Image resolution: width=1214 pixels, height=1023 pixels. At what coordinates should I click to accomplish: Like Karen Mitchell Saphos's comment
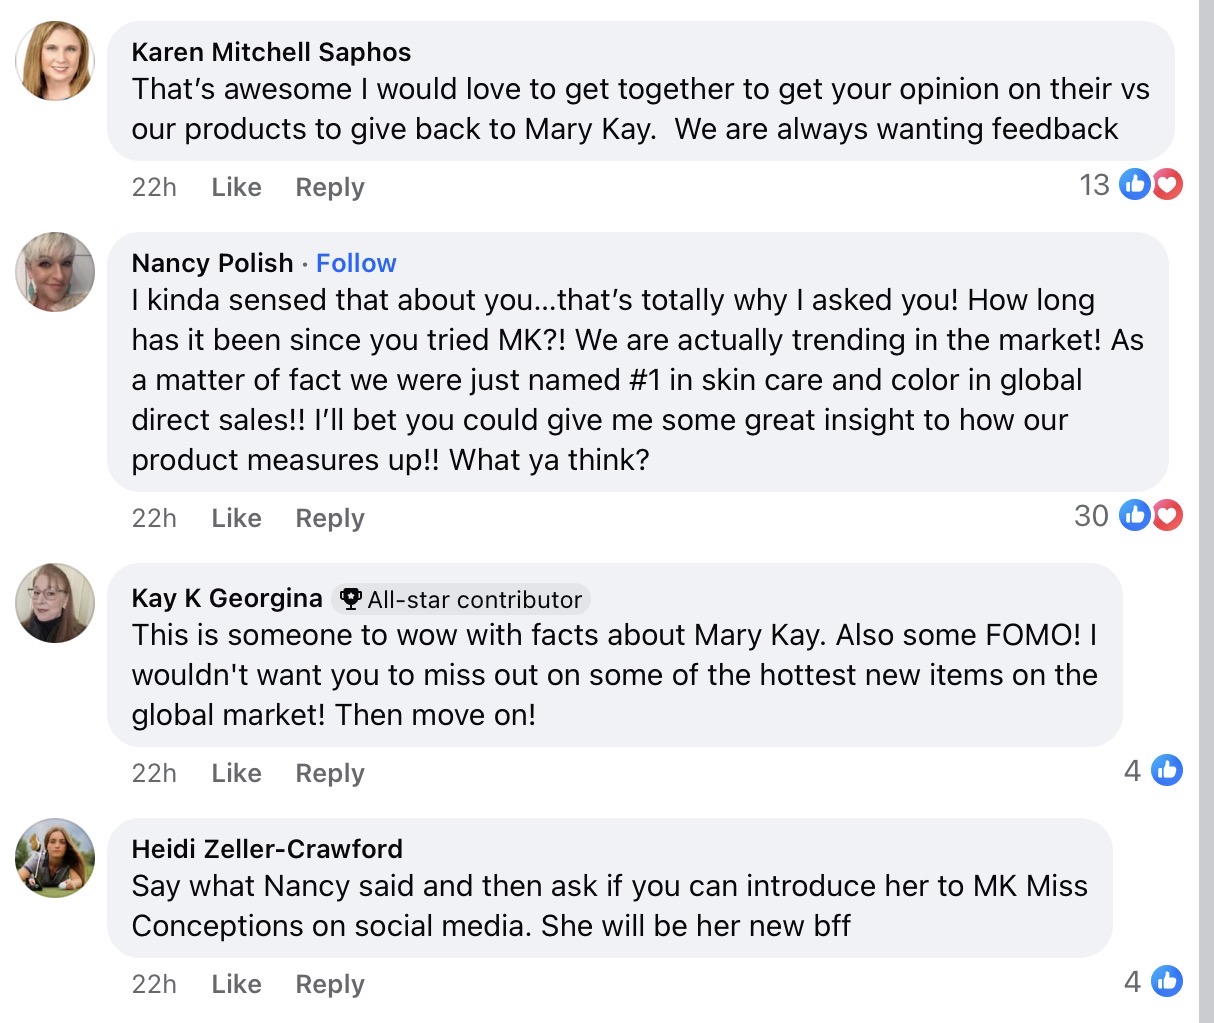point(236,187)
